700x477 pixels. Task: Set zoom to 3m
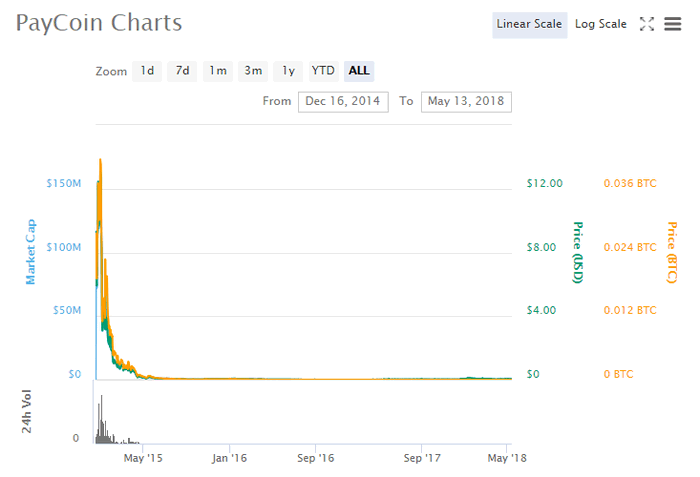click(253, 71)
